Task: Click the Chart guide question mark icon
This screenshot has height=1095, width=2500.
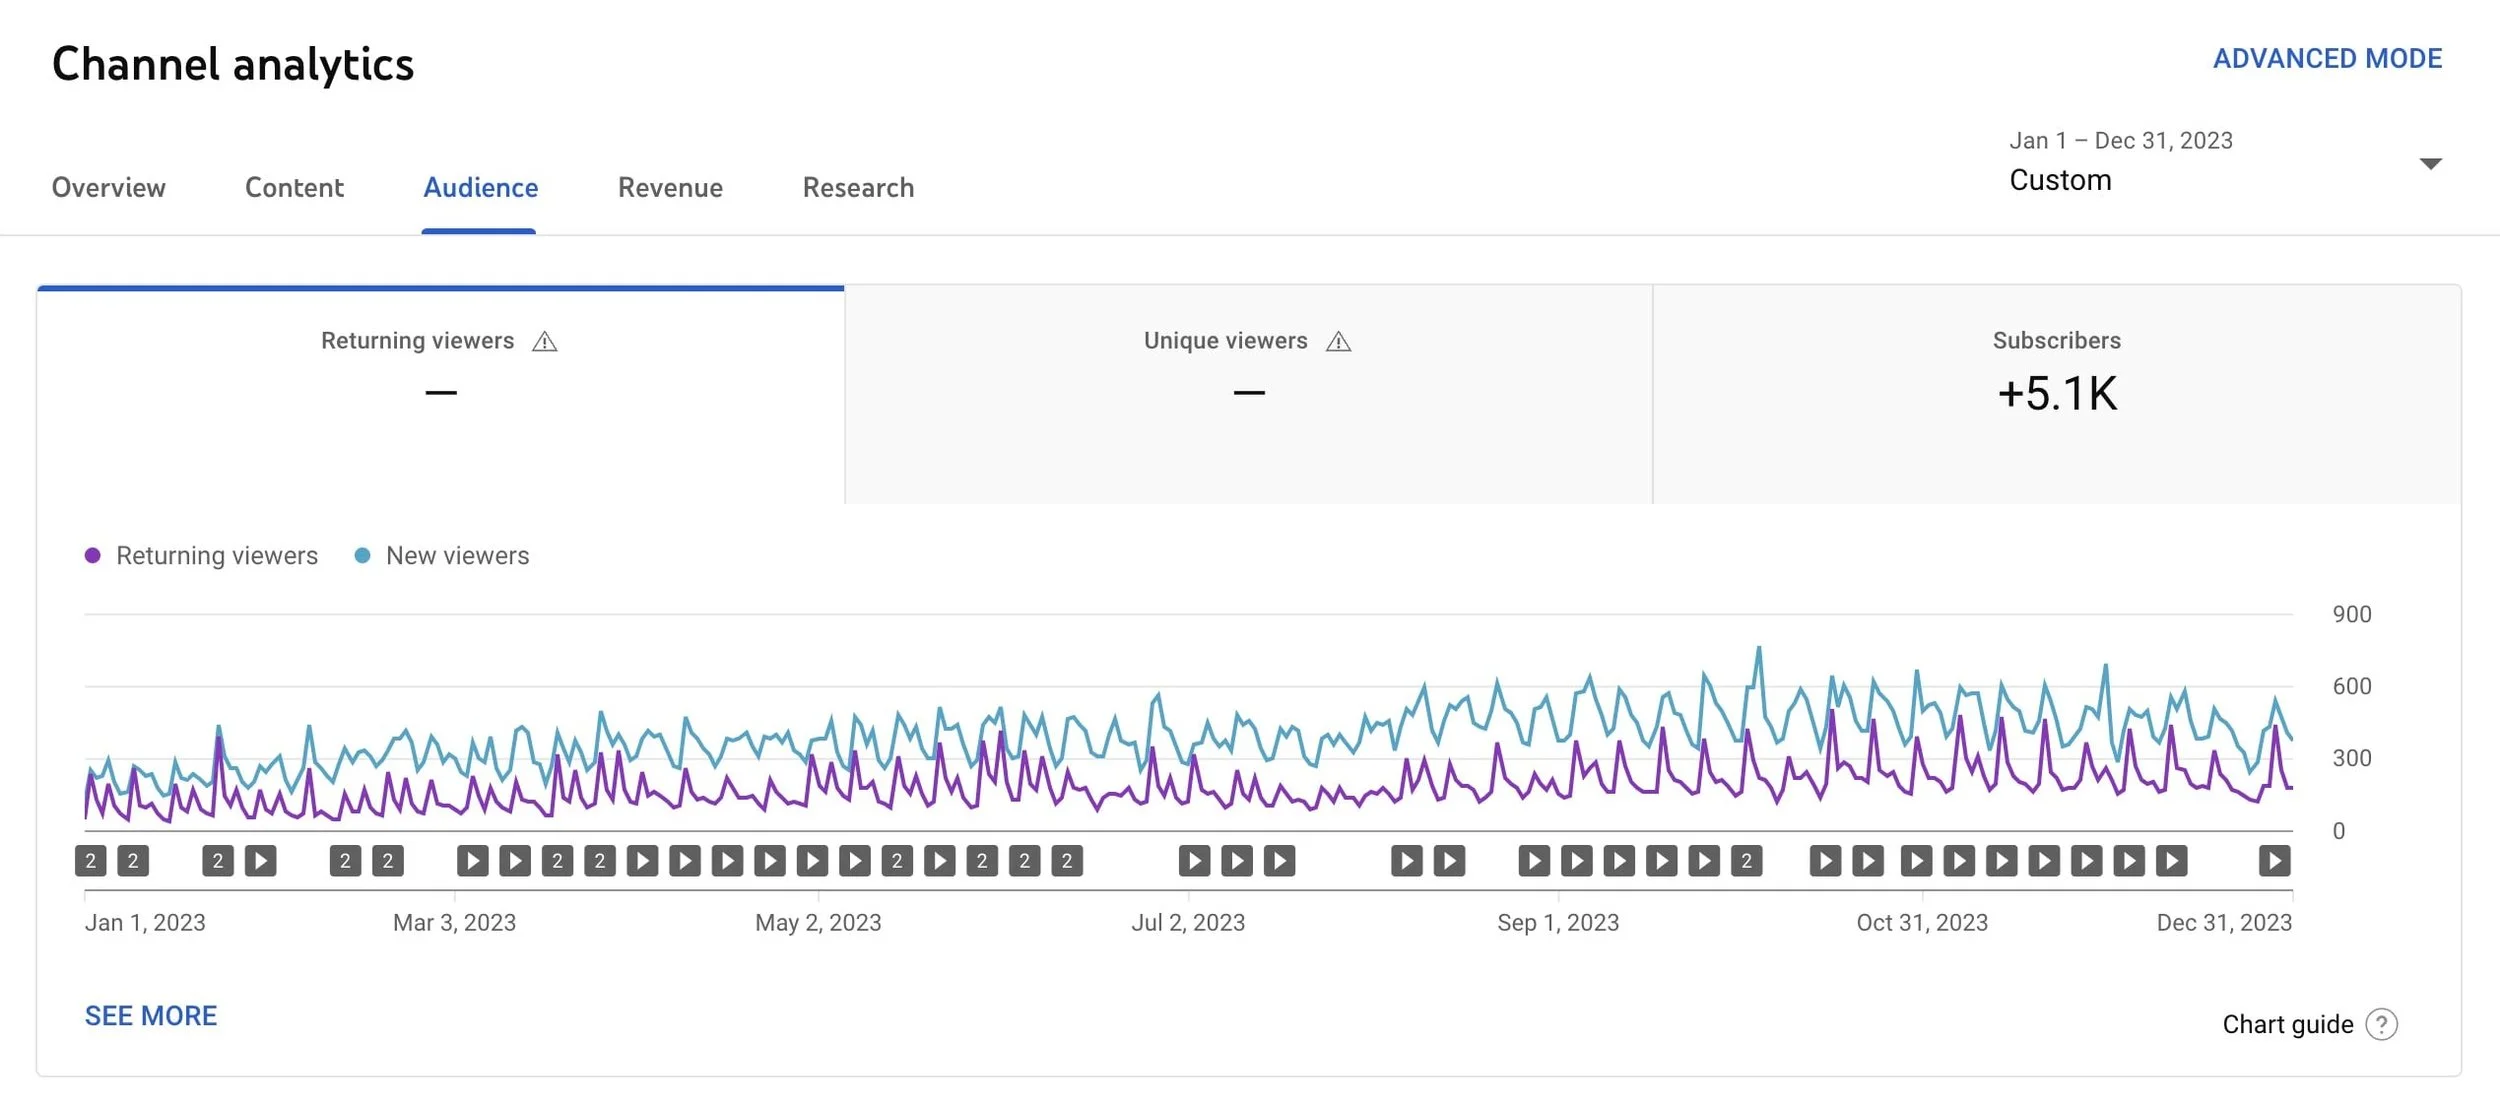Action: [2381, 1024]
